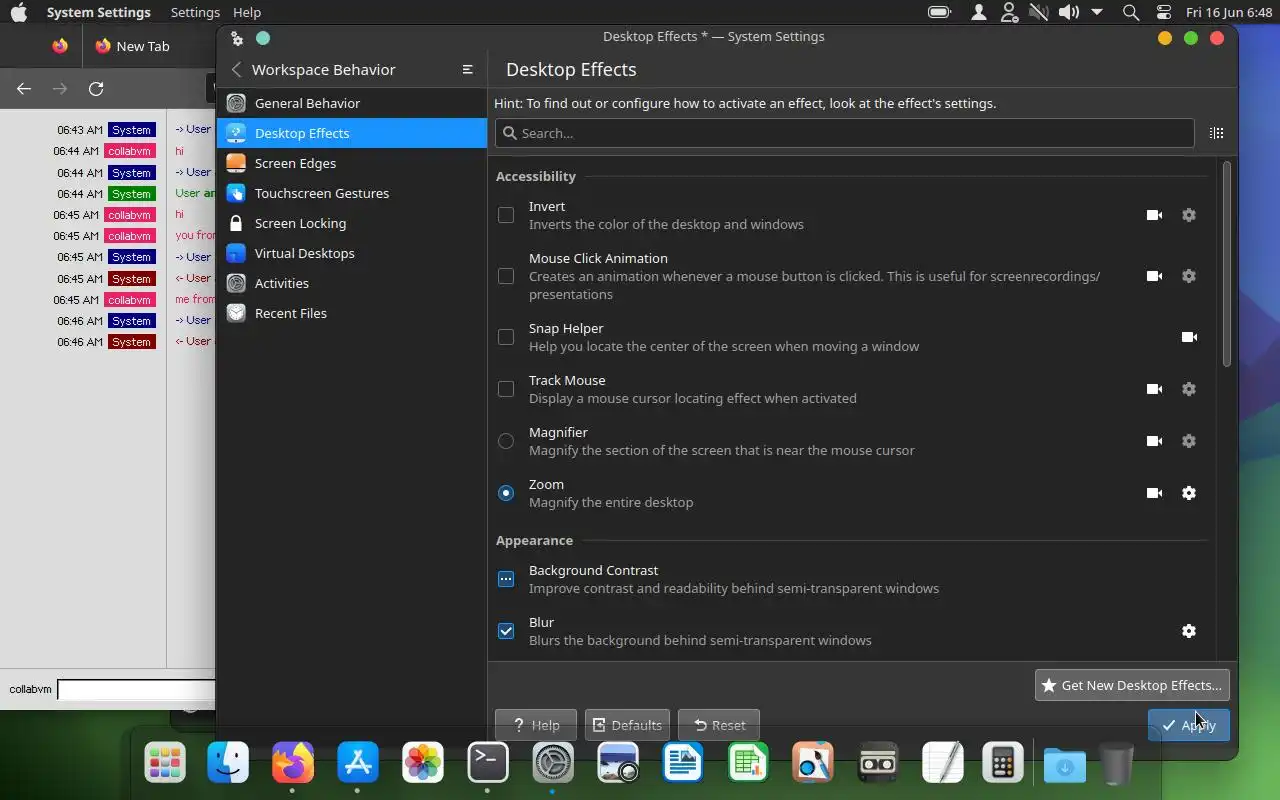This screenshot has width=1280, height=800.
Task: Open Track Mouse settings gear
Action: 1189,389
